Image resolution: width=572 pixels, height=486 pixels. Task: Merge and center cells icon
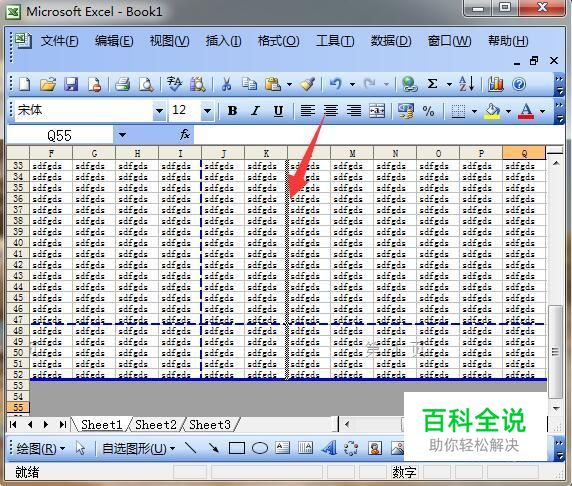(377, 111)
